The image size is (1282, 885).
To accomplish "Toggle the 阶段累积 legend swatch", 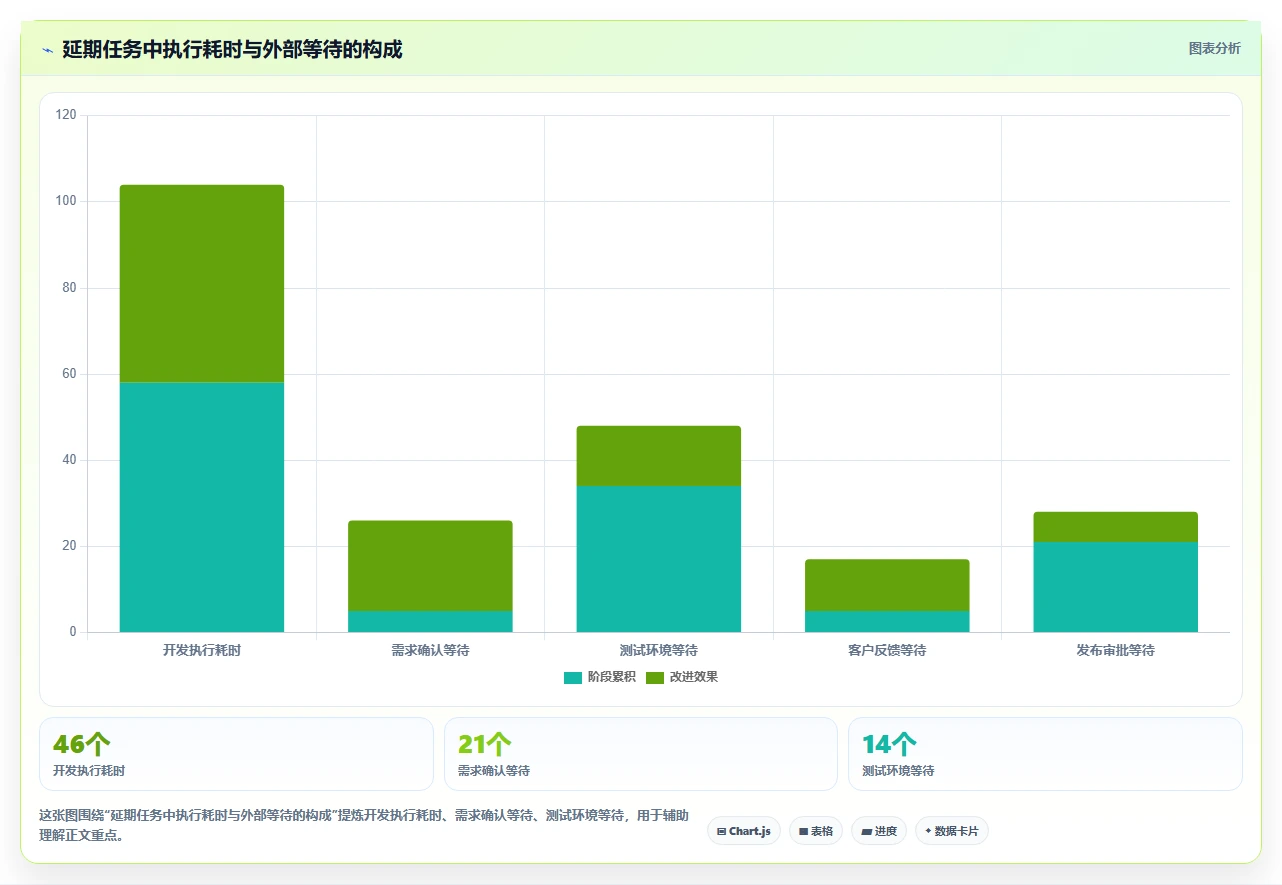I will click(572, 677).
